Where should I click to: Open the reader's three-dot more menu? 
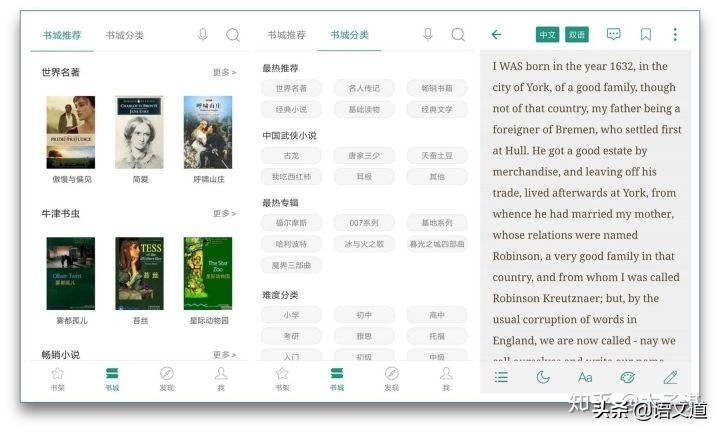pyautogui.click(x=675, y=34)
